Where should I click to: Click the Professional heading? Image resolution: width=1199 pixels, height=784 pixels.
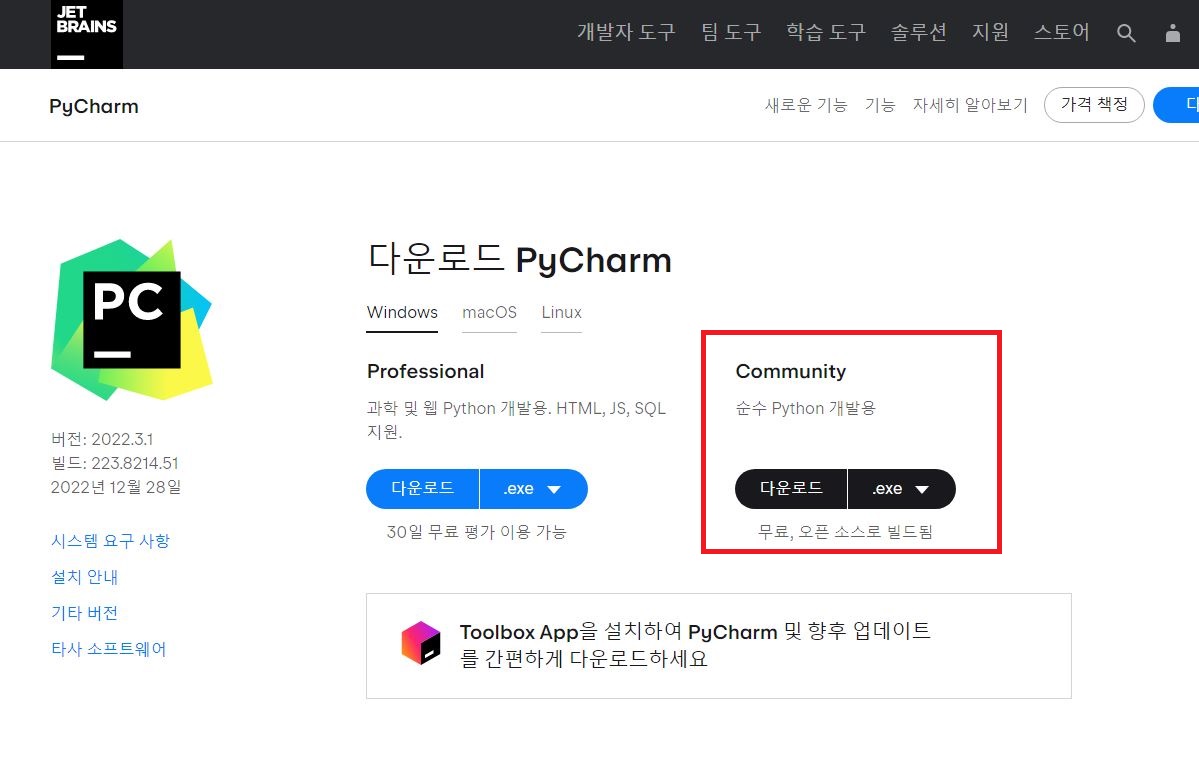pos(426,371)
